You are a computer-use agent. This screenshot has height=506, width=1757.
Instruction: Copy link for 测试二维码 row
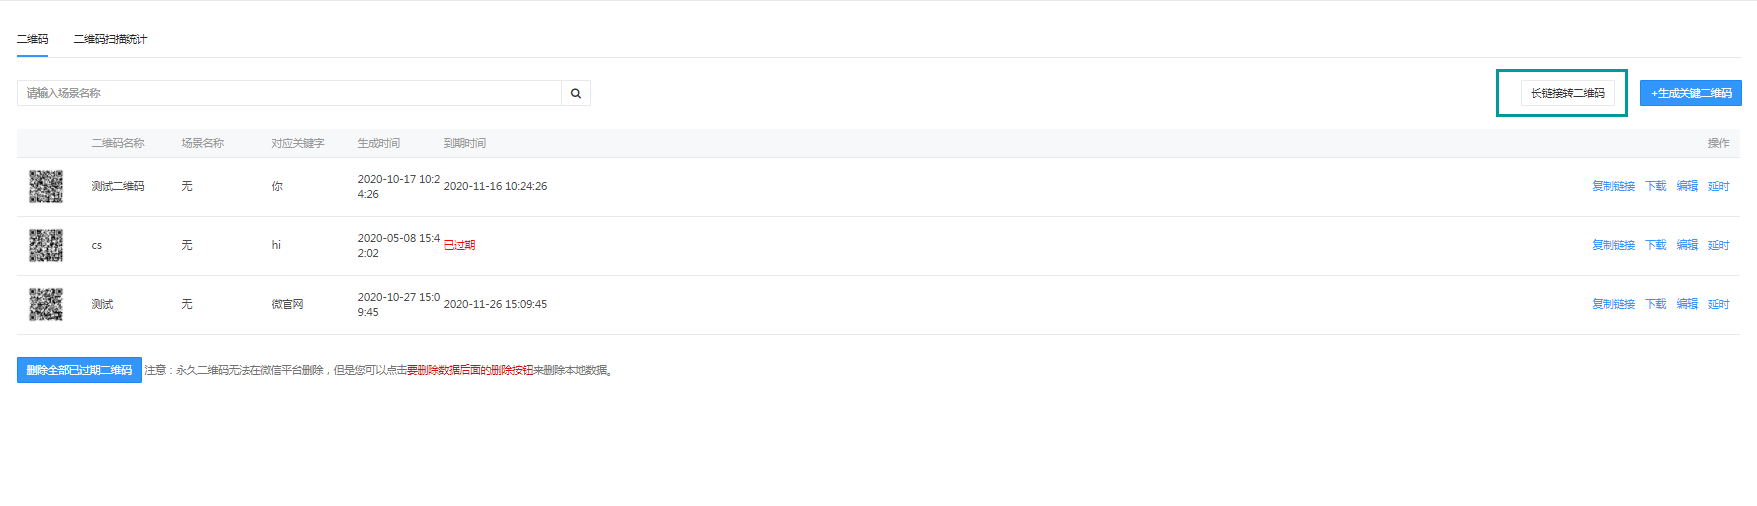[1613, 186]
